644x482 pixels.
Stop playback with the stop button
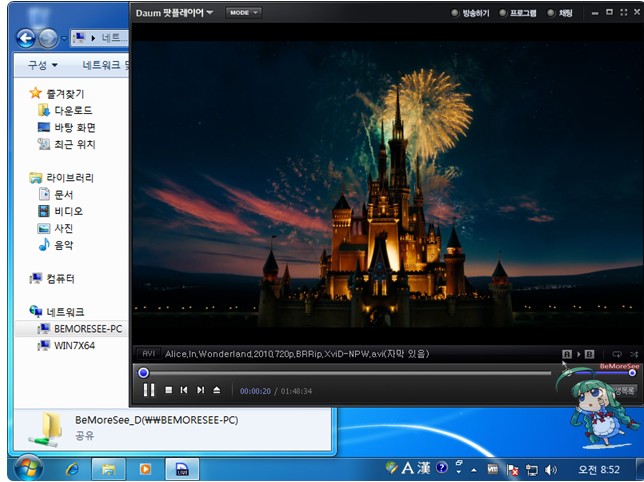click(168, 390)
